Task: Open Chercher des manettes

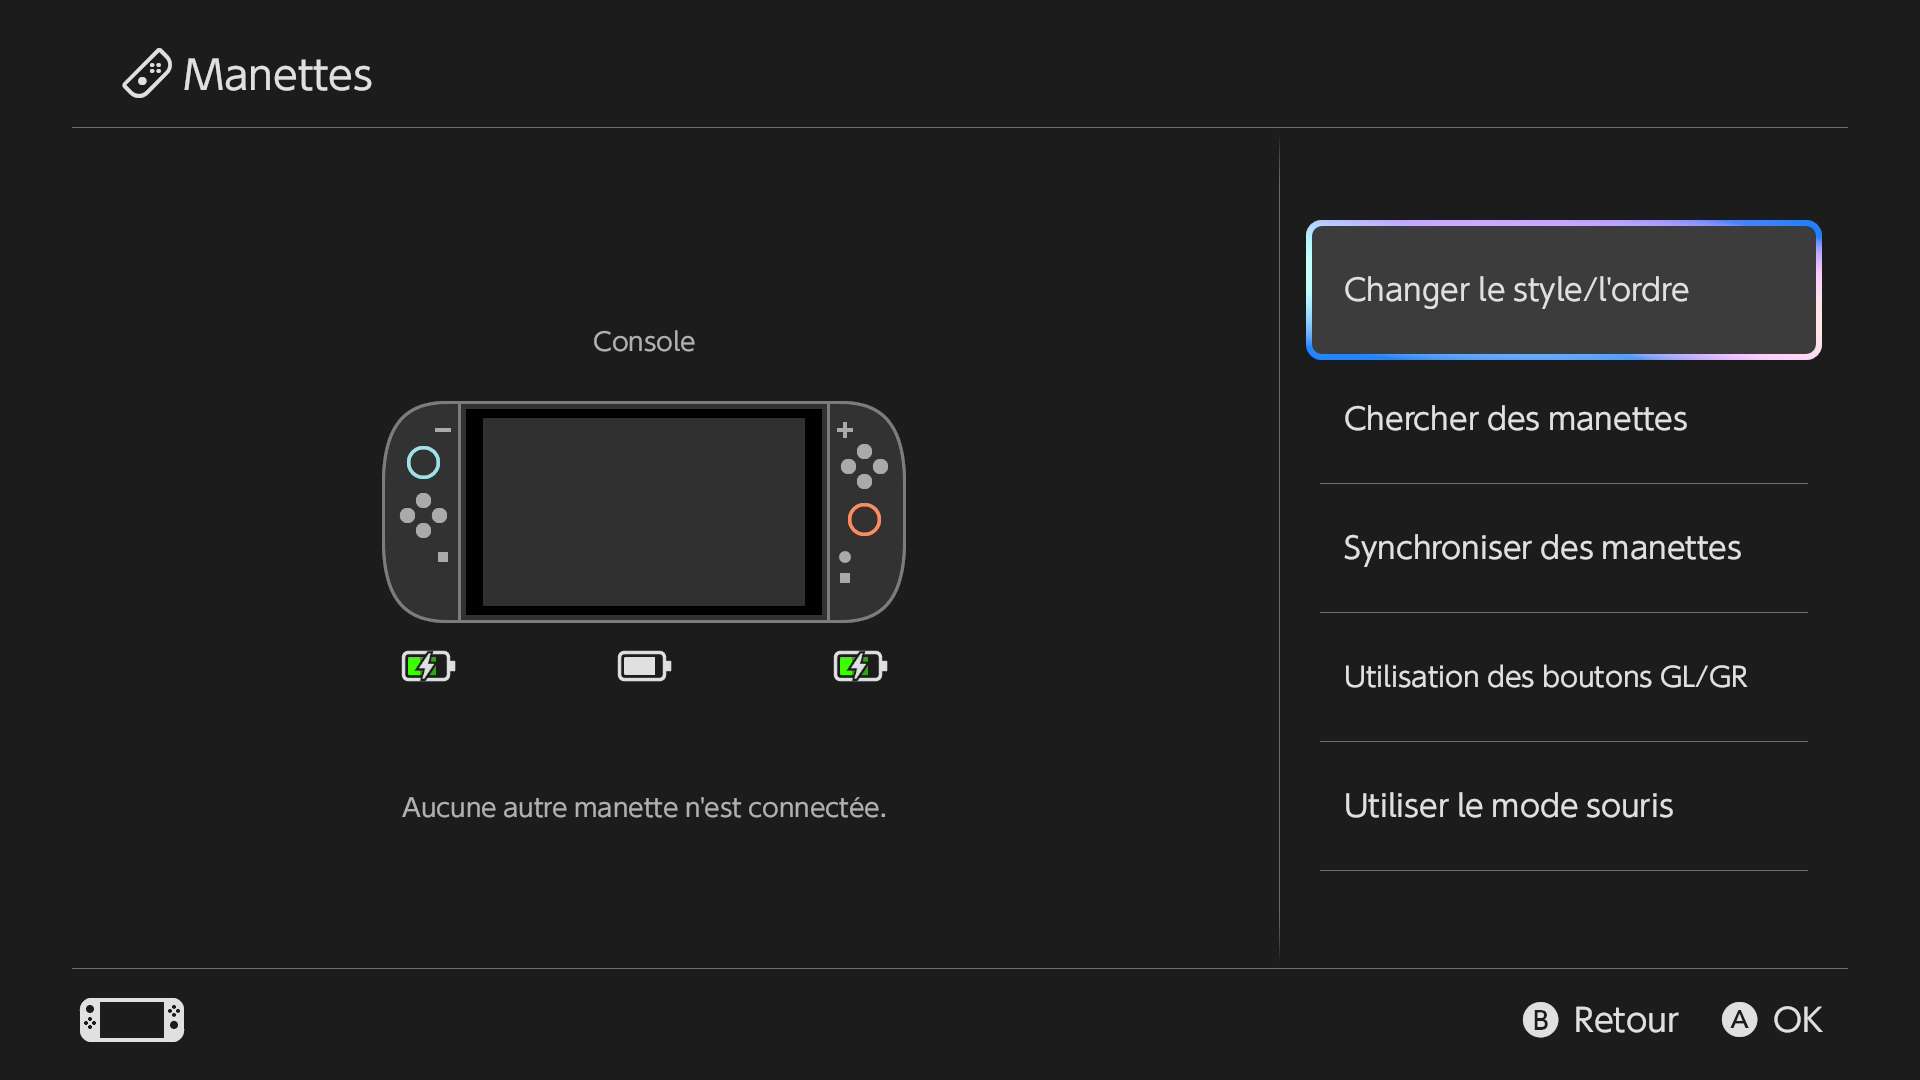Action: [1563, 419]
